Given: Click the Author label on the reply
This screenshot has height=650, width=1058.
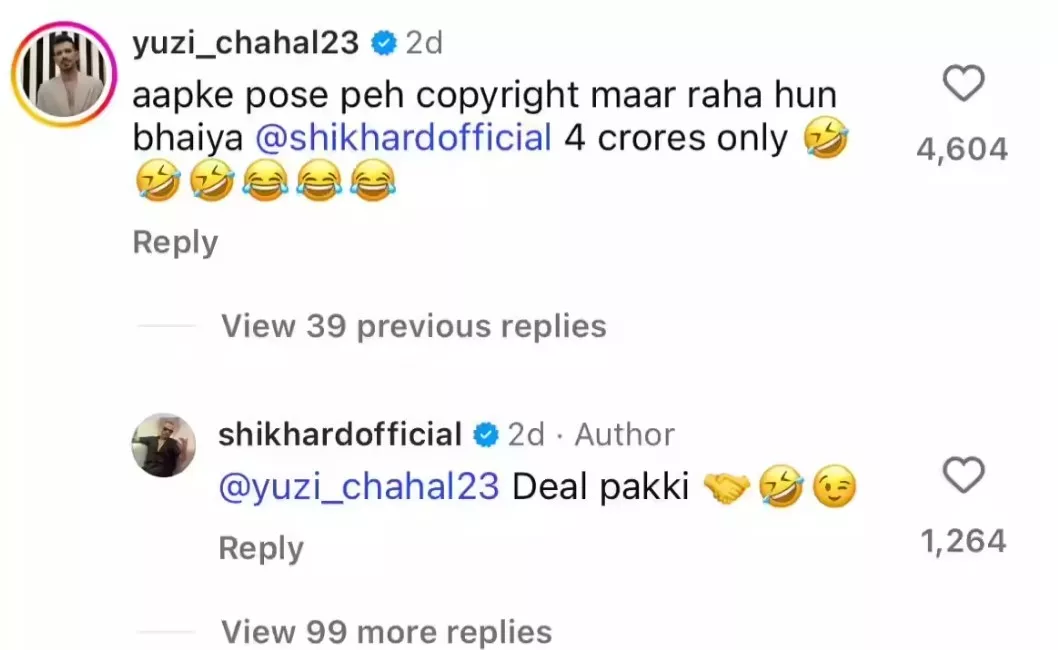Looking at the screenshot, I should pos(624,434).
